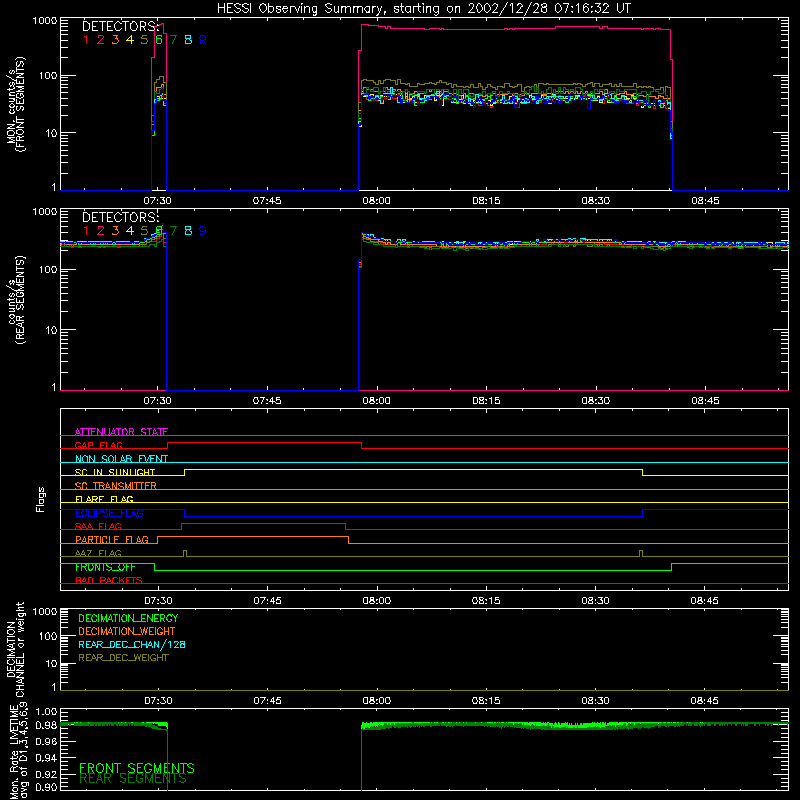Viewport: 800px width, 800px height.
Task: Click detector 4 in the rear segments legend
Action: point(130,231)
